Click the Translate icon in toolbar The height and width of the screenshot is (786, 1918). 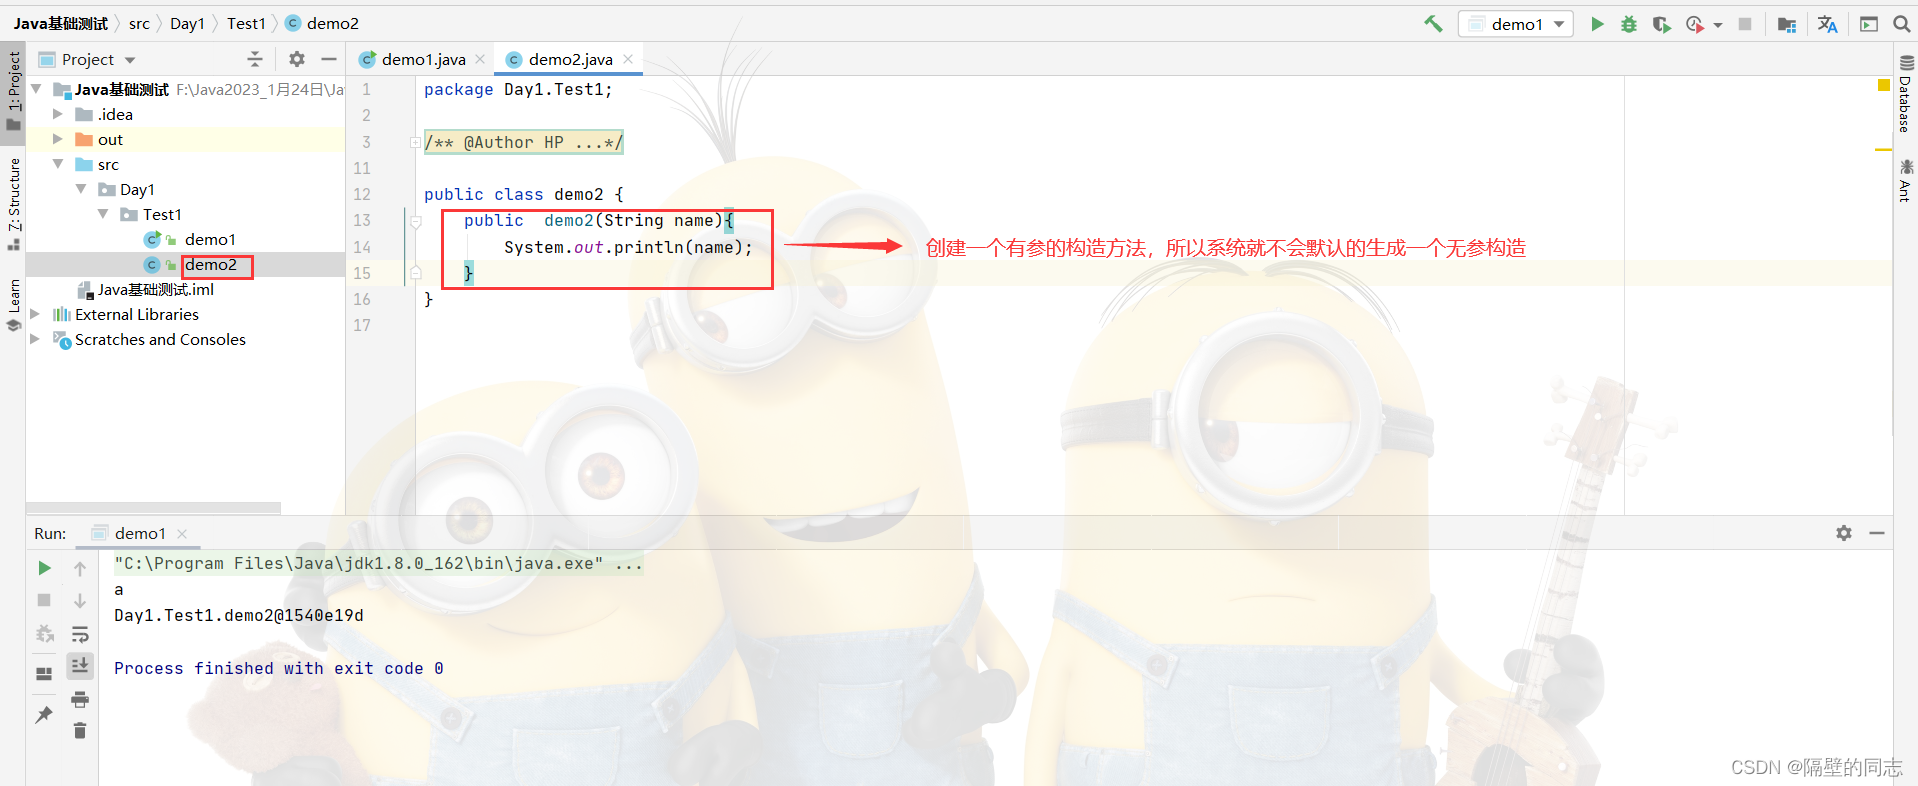click(x=1827, y=24)
